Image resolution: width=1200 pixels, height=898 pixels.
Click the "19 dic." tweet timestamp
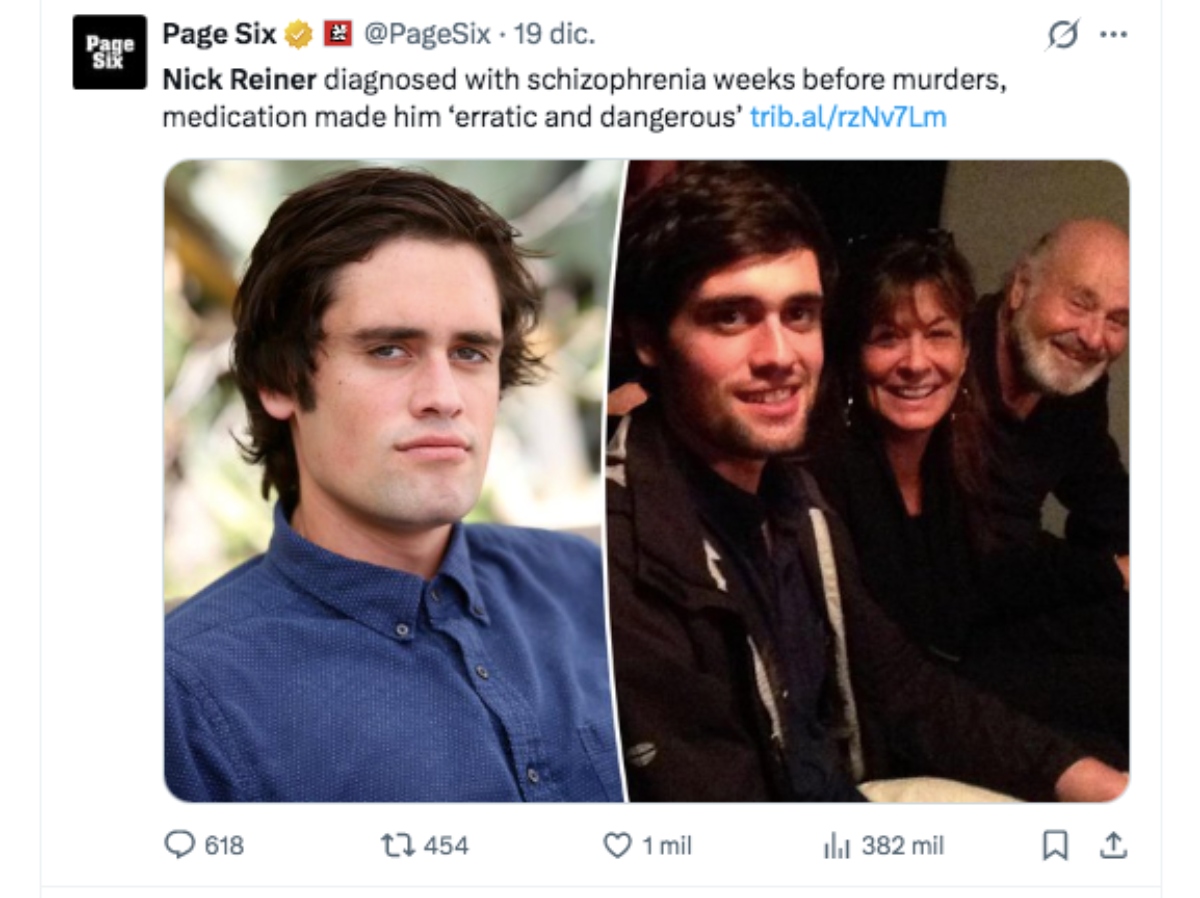click(x=554, y=35)
